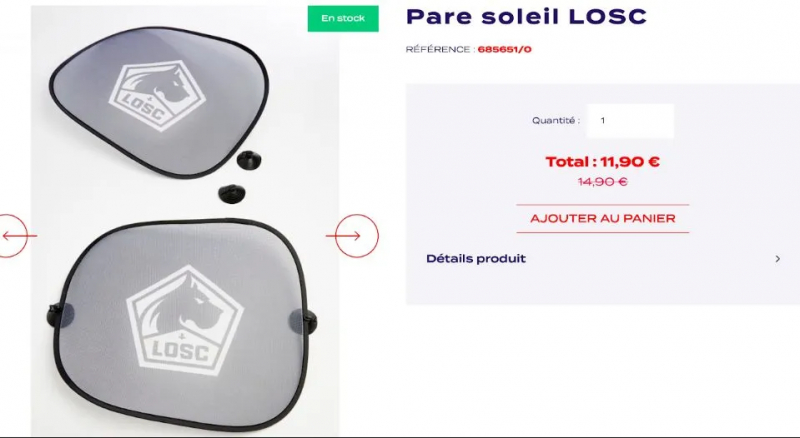Click the Quantité label text
Image resolution: width=800 pixels, height=438 pixels.
(556, 121)
